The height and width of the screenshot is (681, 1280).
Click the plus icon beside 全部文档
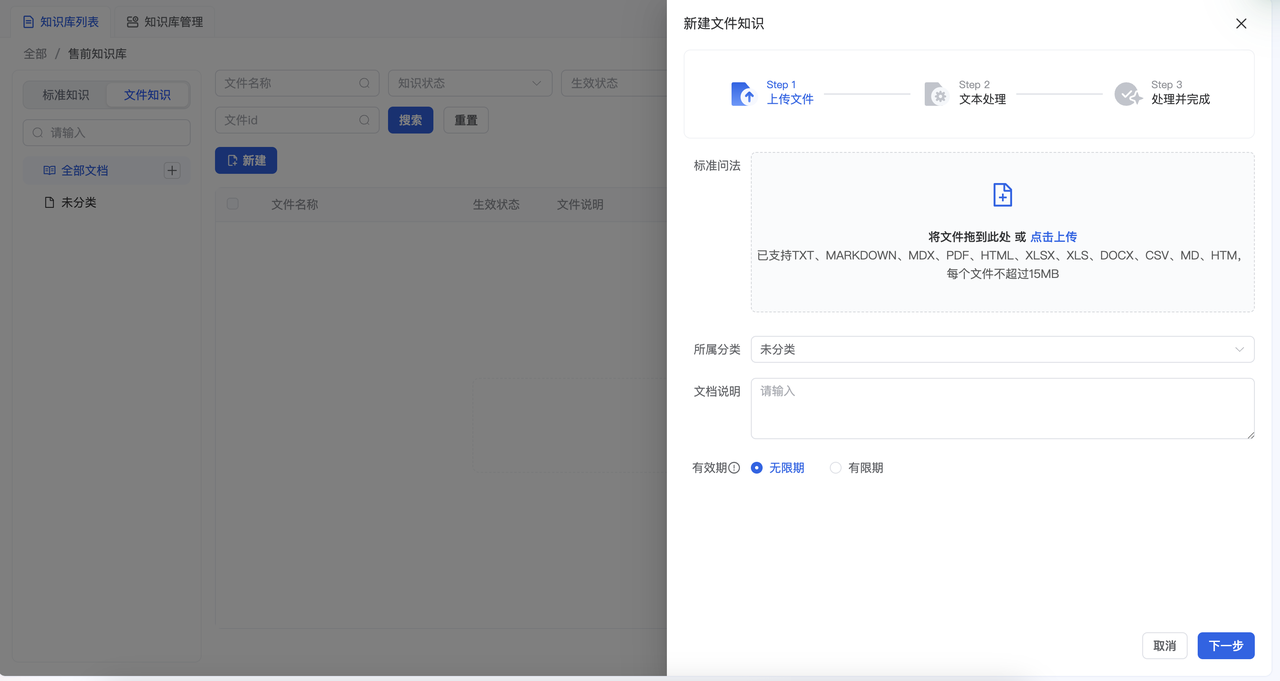172,171
